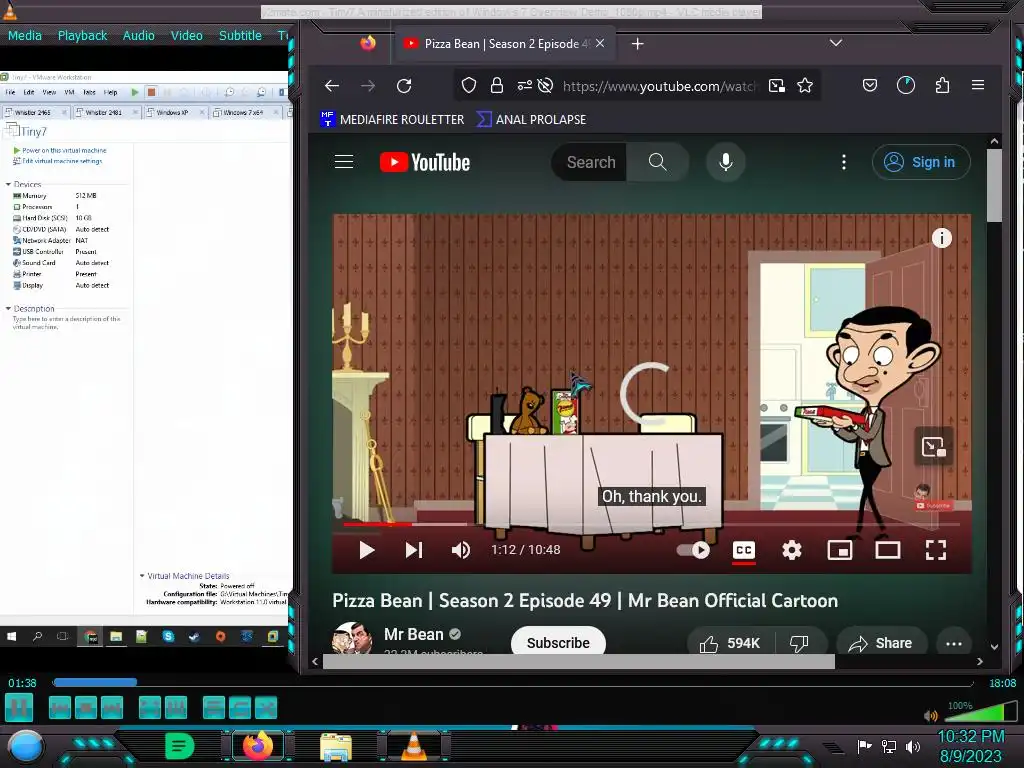Select the Pizza Bean browser tab
Image resolution: width=1024 pixels, height=768 pixels.
pos(504,44)
